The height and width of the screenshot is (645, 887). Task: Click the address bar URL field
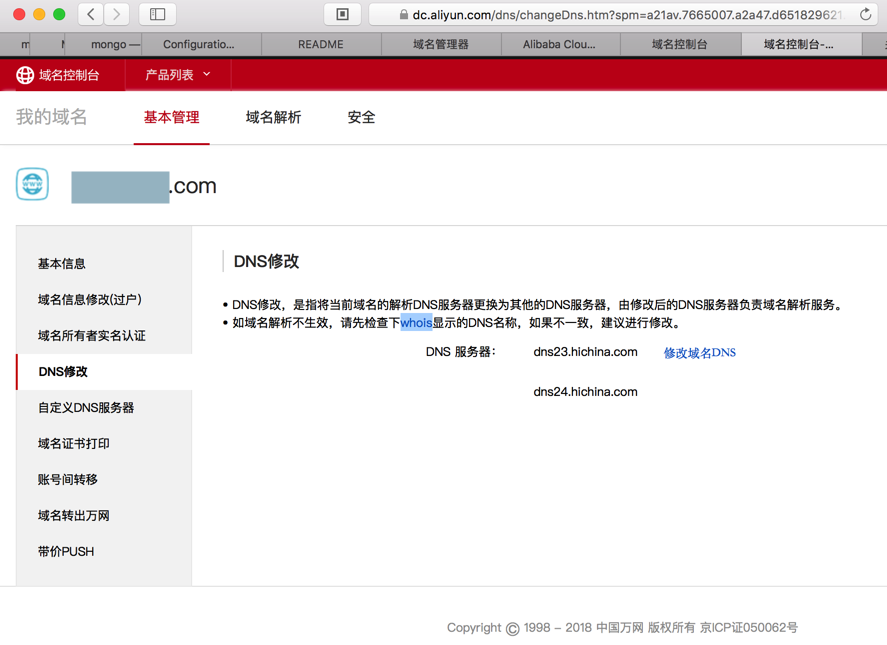point(622,15)
